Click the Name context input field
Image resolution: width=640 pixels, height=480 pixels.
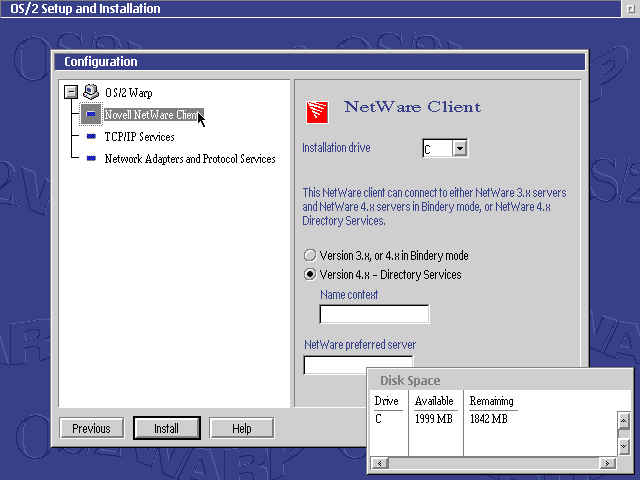coord(374,314)
